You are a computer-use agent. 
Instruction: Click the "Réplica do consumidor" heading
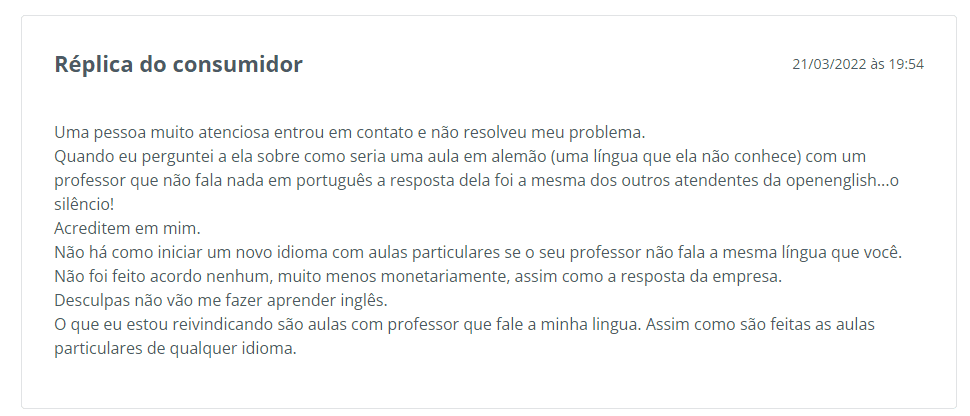(x=178, y=65)
